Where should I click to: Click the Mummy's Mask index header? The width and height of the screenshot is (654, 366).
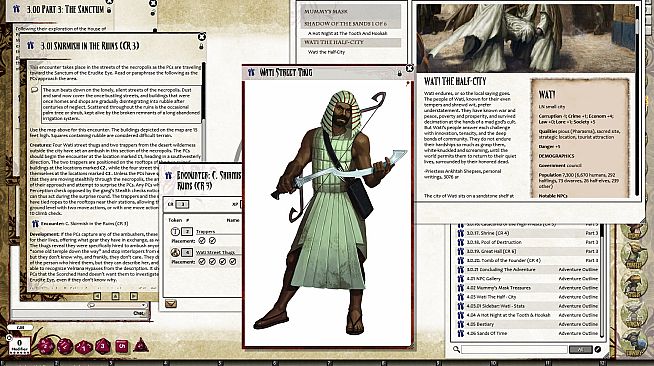point(351,11)
